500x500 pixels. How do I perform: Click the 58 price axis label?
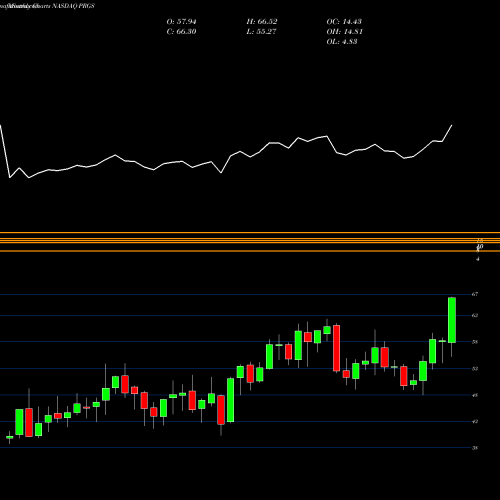click(475, 342)
